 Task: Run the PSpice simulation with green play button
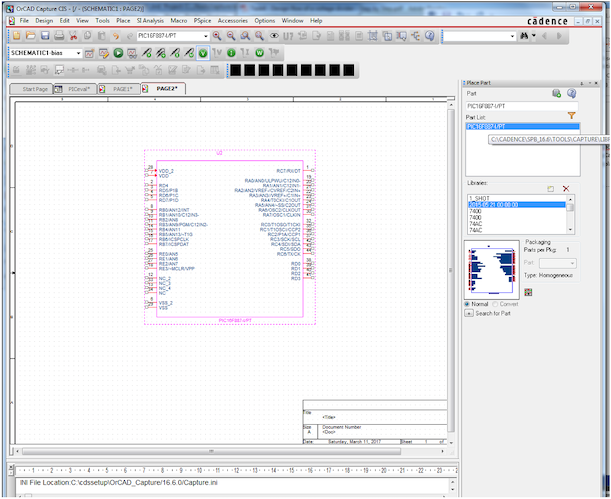pyautogui.click(x=118, y=52)
